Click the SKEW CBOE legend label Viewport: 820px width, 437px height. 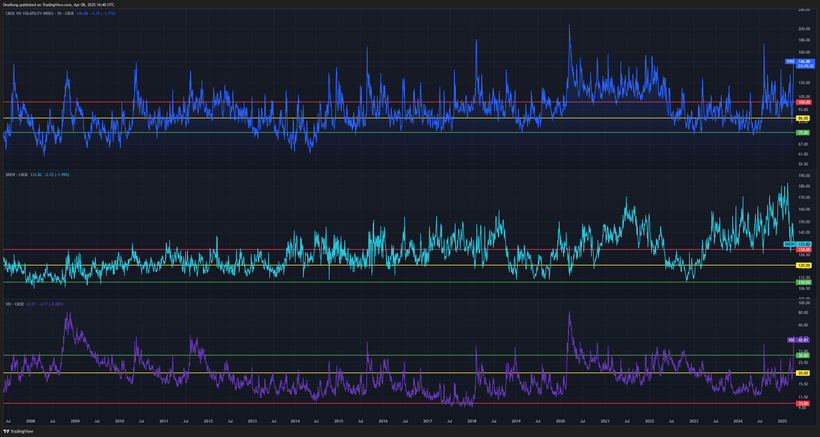coord(20,173)
